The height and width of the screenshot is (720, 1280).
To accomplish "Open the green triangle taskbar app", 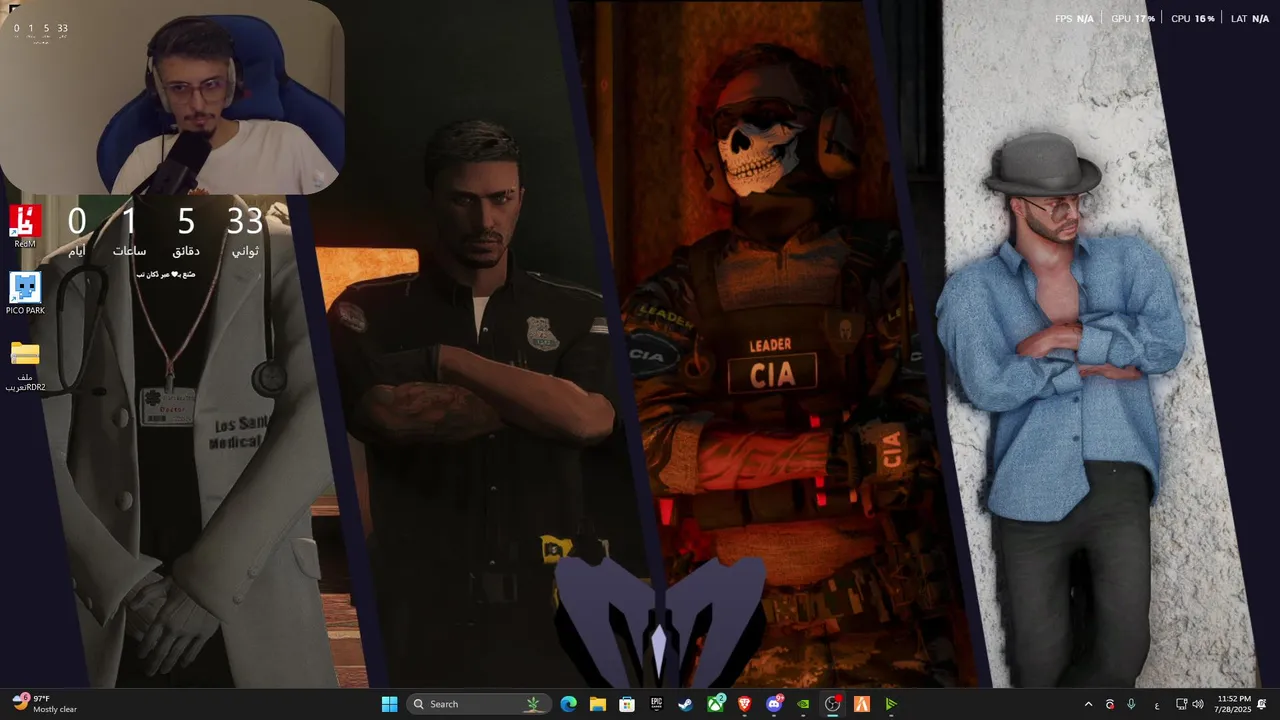I will click(x=891, y=704).
